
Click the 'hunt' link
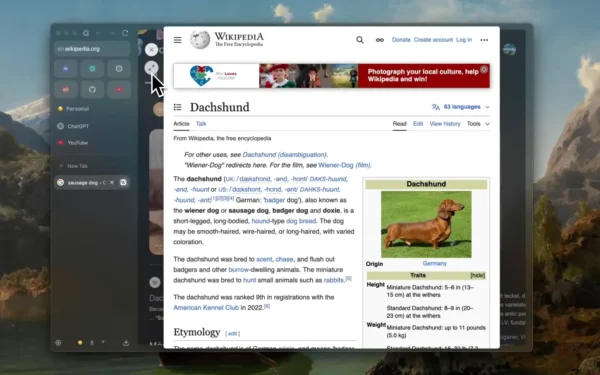coord(249,280)
